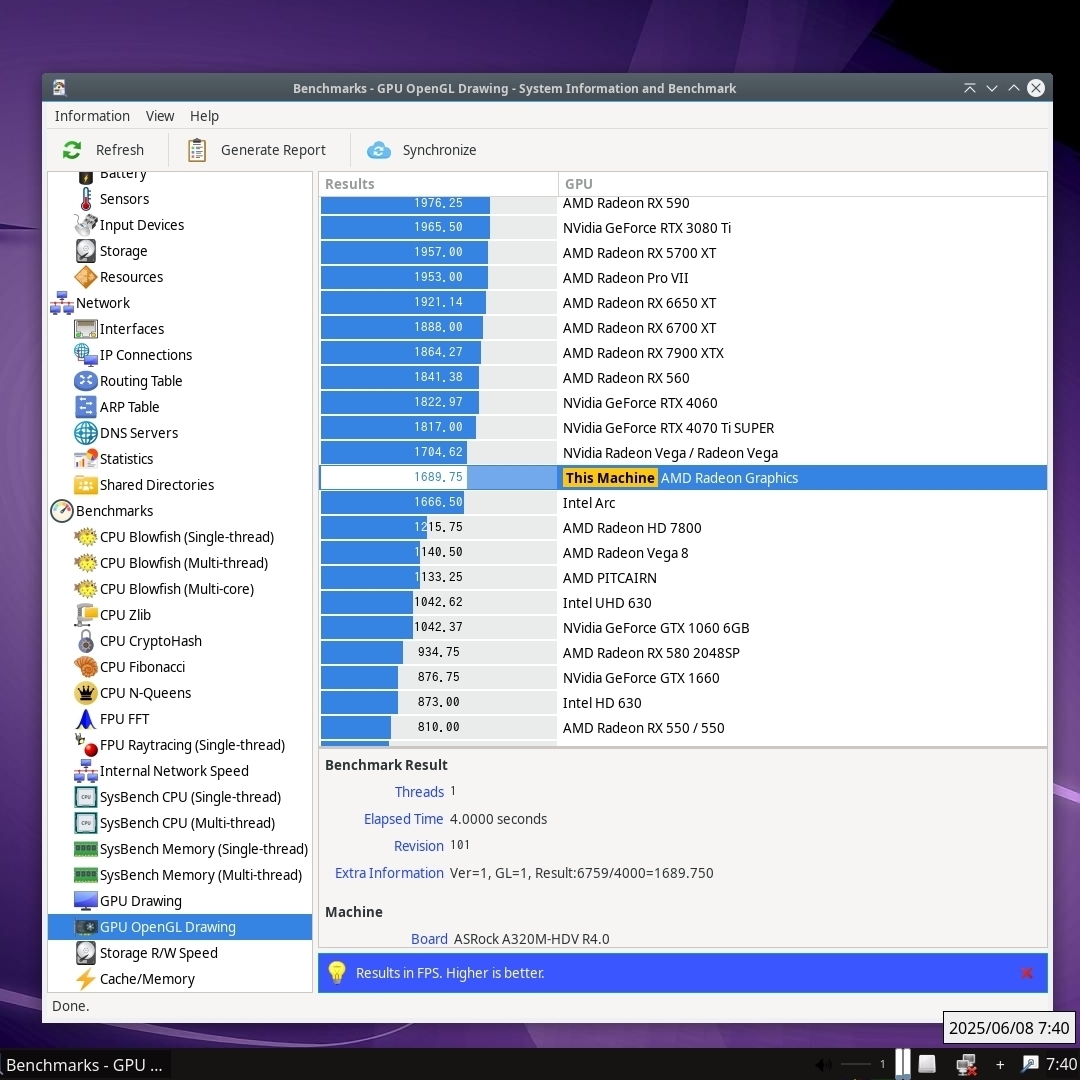Open the View menu
Screen dimensions: 1080x1080
point(160,116)
